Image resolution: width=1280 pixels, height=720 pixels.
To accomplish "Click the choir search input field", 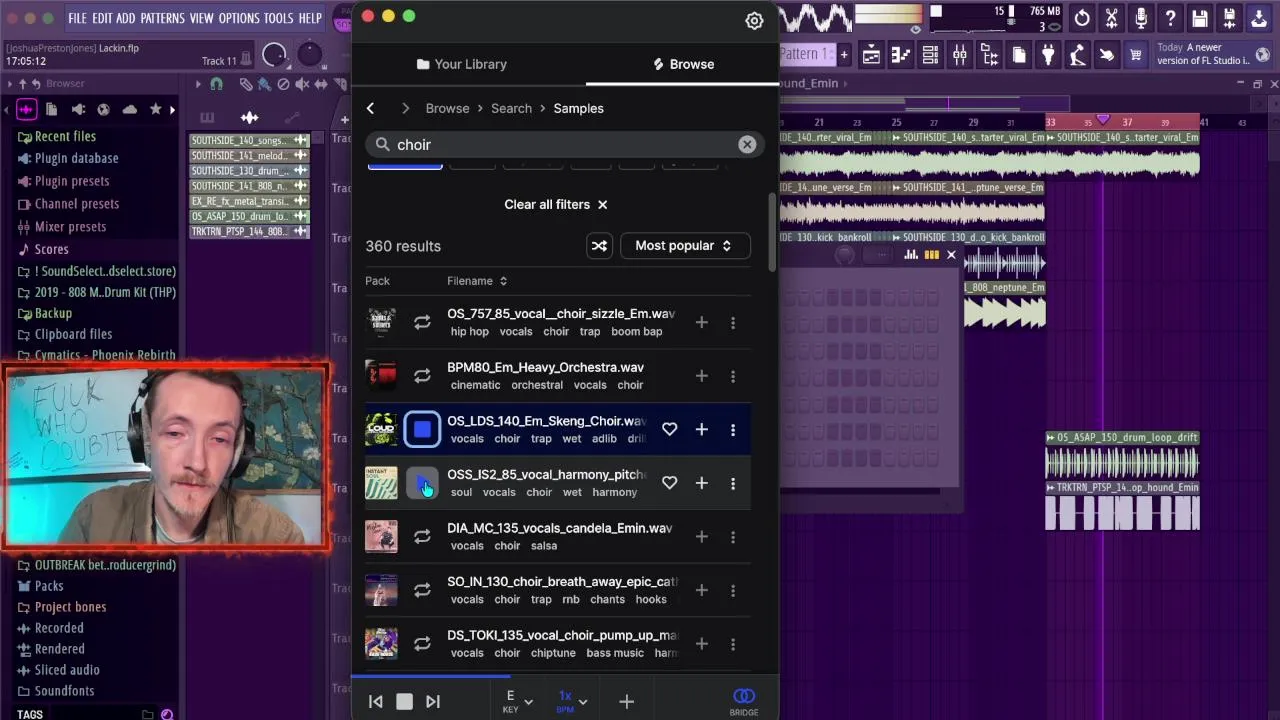I will pos(565,145).
